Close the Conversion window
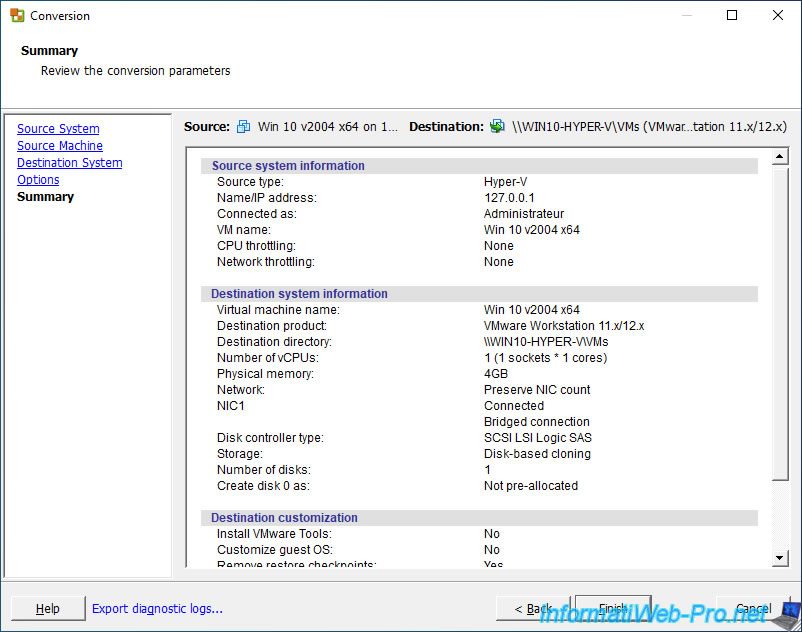802x632 pixels. [778, 15]
